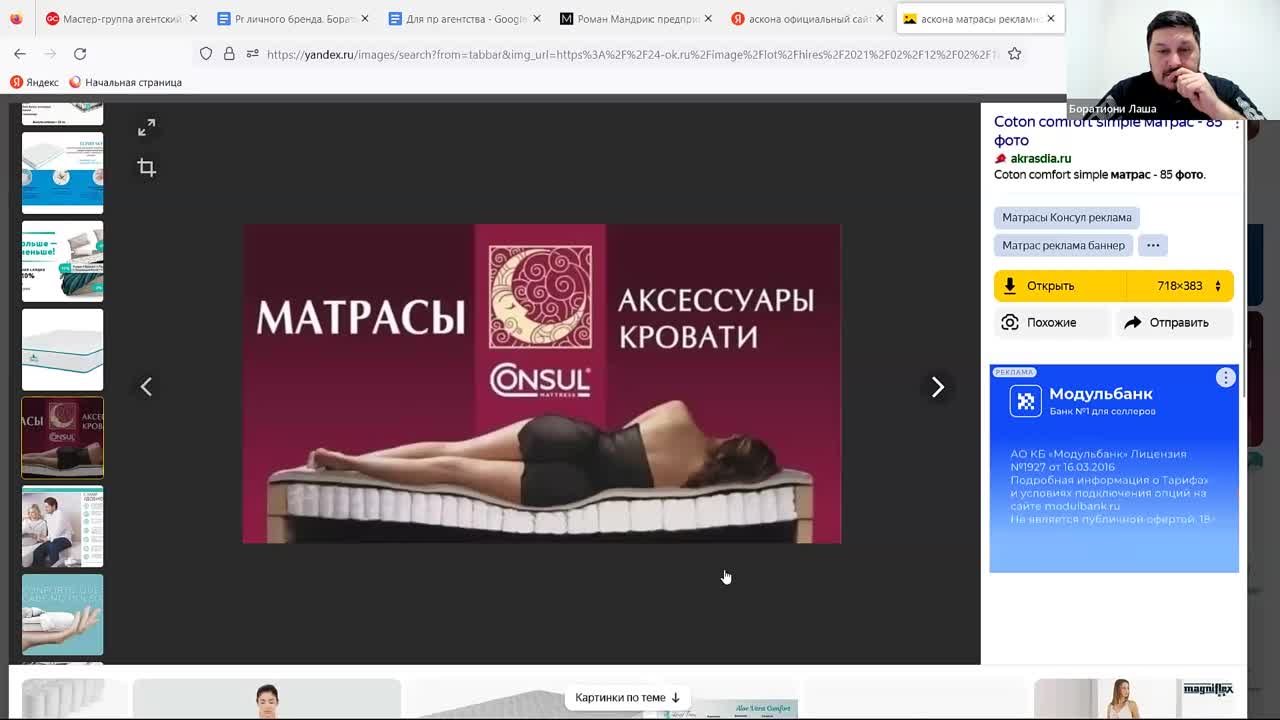The width and height of the screenshot is (1280, 720).
Task: Show next image with right arrow
Action: coord(937,386)
